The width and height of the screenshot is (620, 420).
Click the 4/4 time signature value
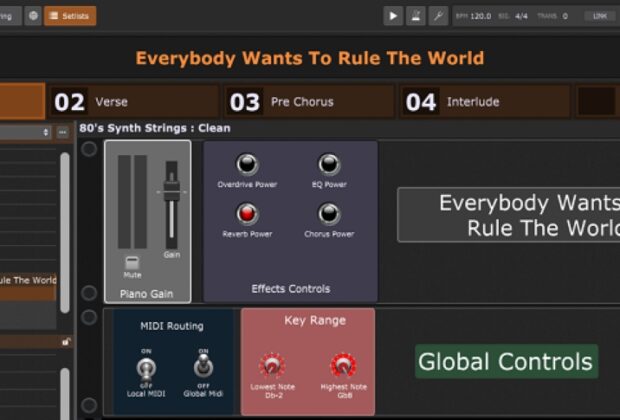coord(521,16)
